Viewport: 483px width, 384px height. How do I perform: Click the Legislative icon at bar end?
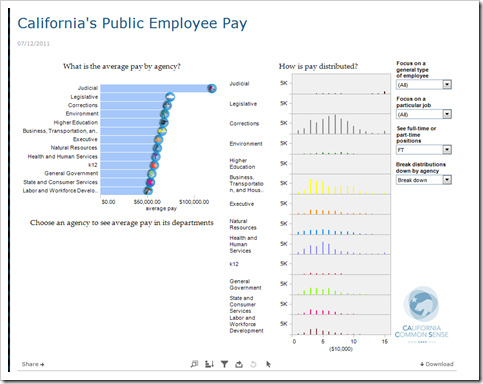(170, 97)
